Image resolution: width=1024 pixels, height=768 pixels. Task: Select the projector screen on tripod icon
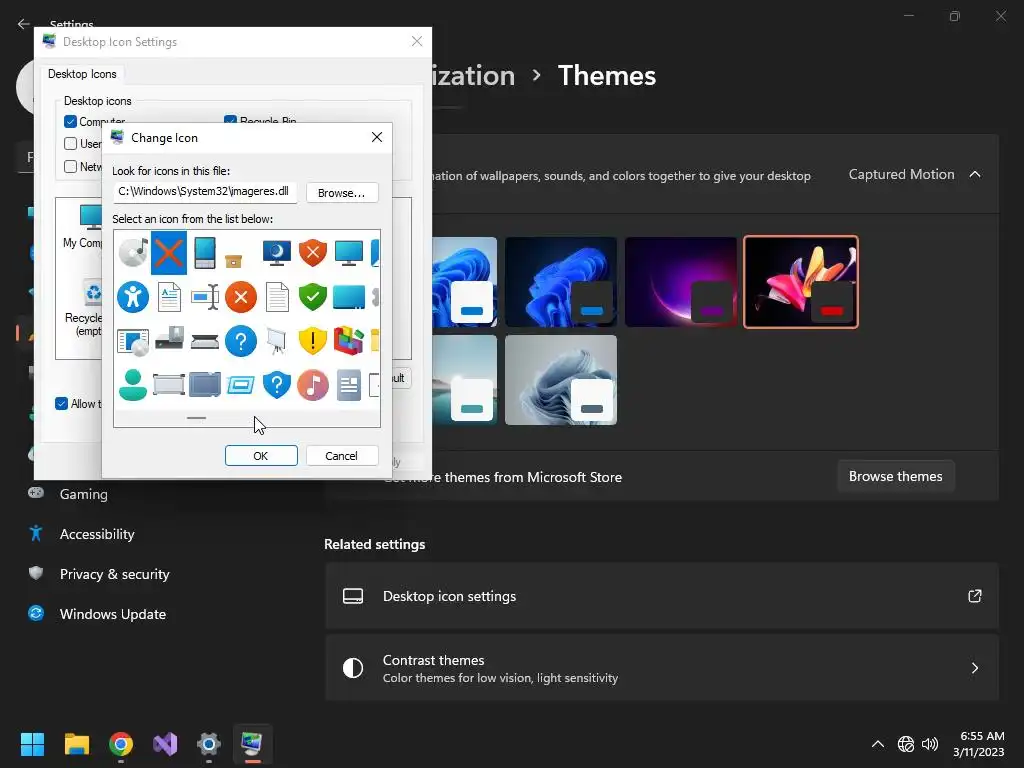click(x=277, y=342)
